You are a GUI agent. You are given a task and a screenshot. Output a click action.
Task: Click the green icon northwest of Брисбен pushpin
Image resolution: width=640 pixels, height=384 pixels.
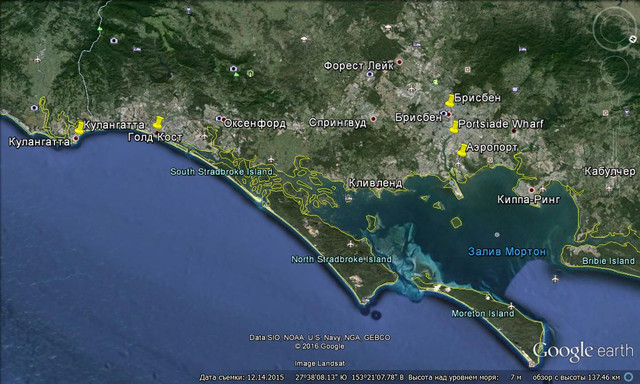pos(436,82)
